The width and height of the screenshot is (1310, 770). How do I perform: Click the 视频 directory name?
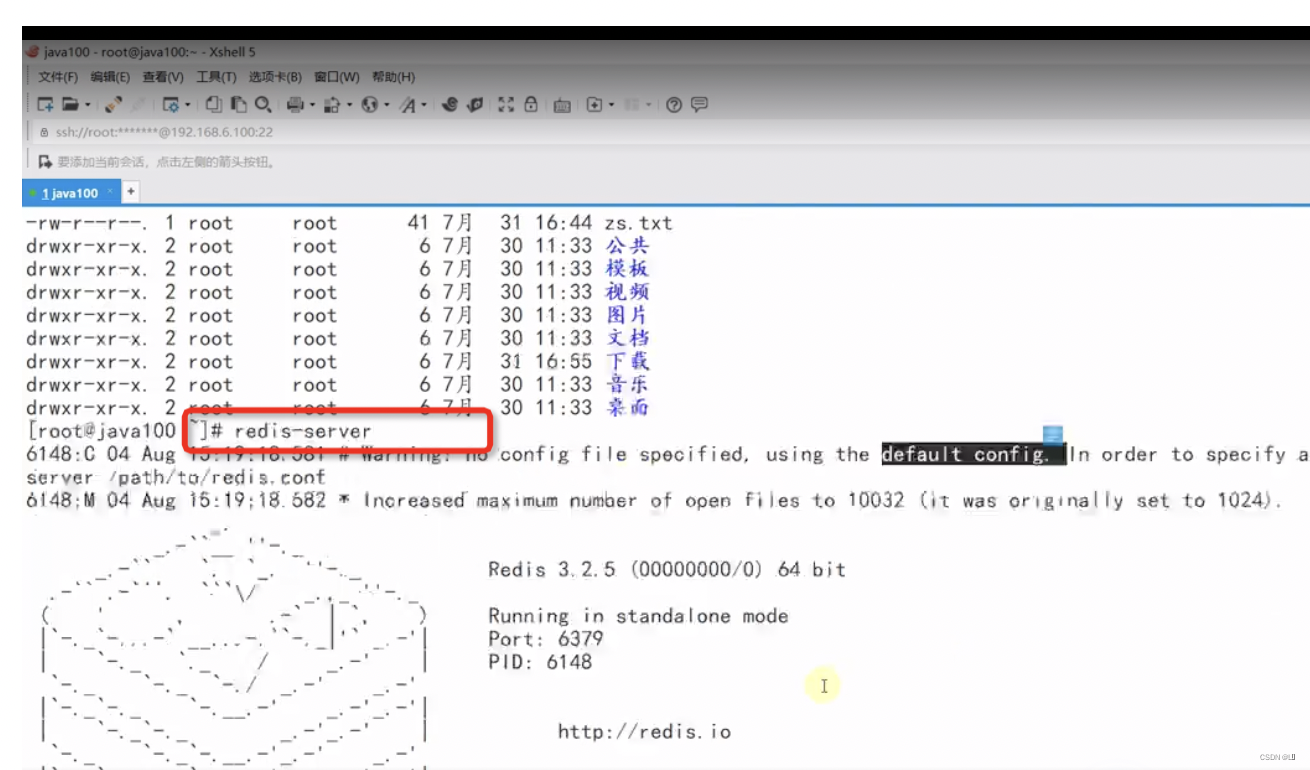(x=627, y=292)
